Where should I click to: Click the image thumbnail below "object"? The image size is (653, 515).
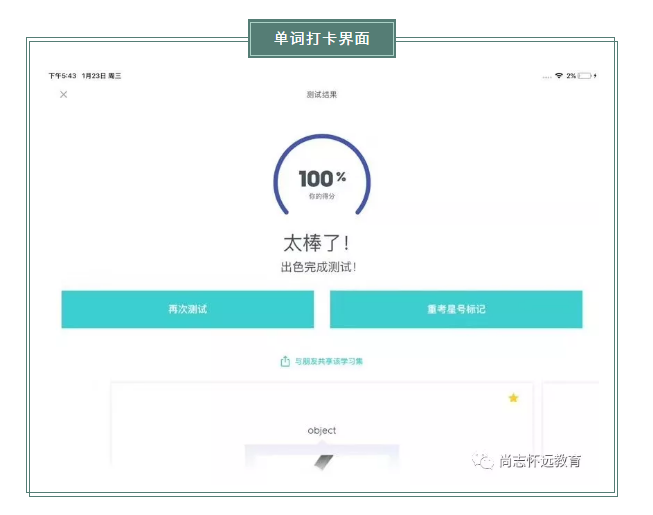(322, 460)
